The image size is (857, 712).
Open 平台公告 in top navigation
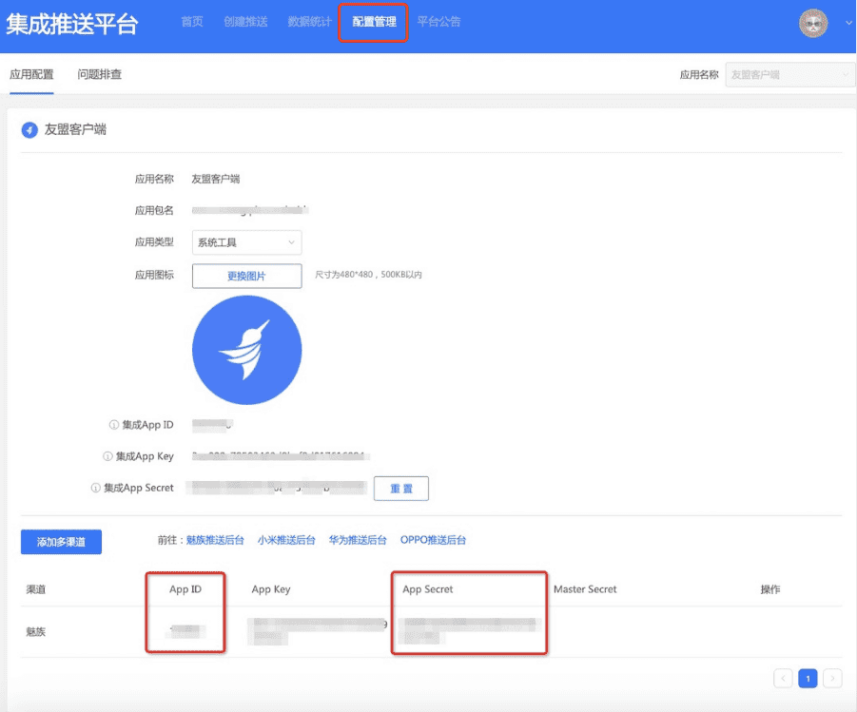pyautogui.click(x=438, y=22)
